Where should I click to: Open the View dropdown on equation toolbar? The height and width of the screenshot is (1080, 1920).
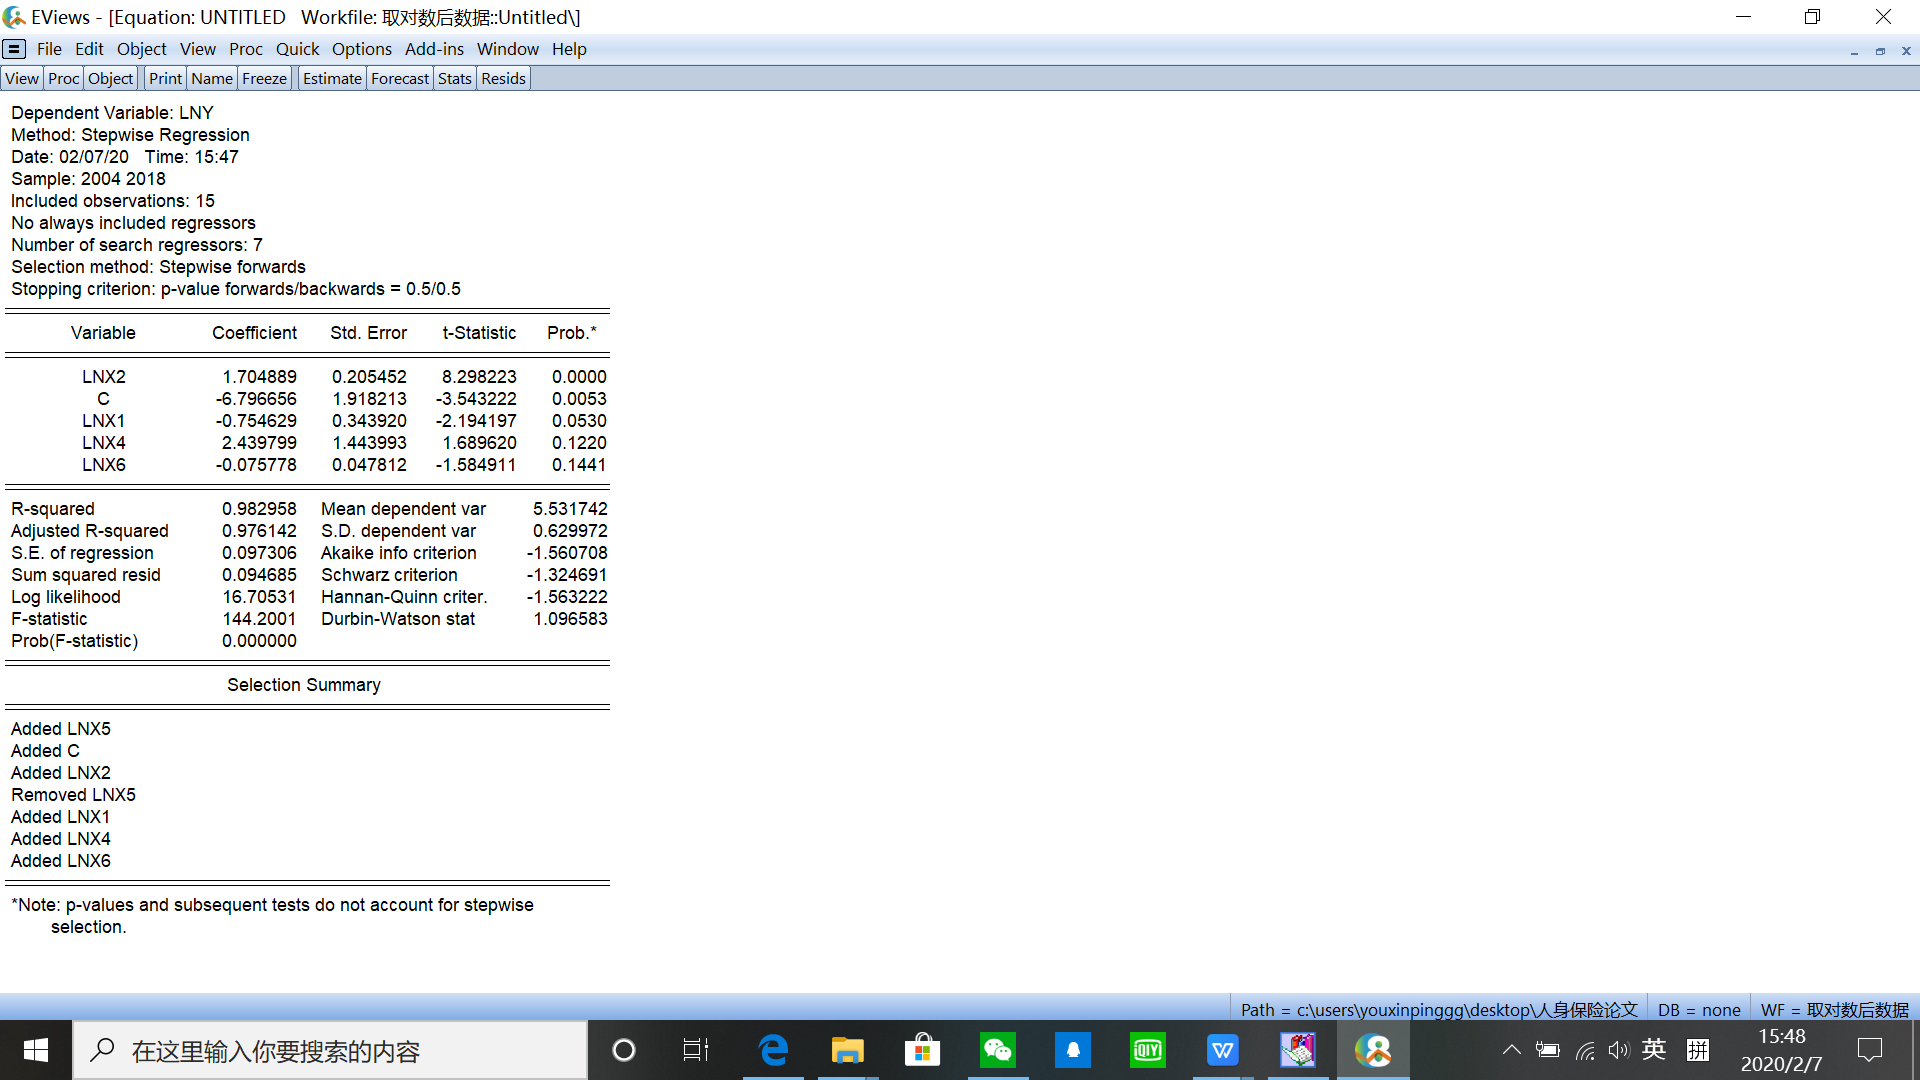click(x=22, y=79)
